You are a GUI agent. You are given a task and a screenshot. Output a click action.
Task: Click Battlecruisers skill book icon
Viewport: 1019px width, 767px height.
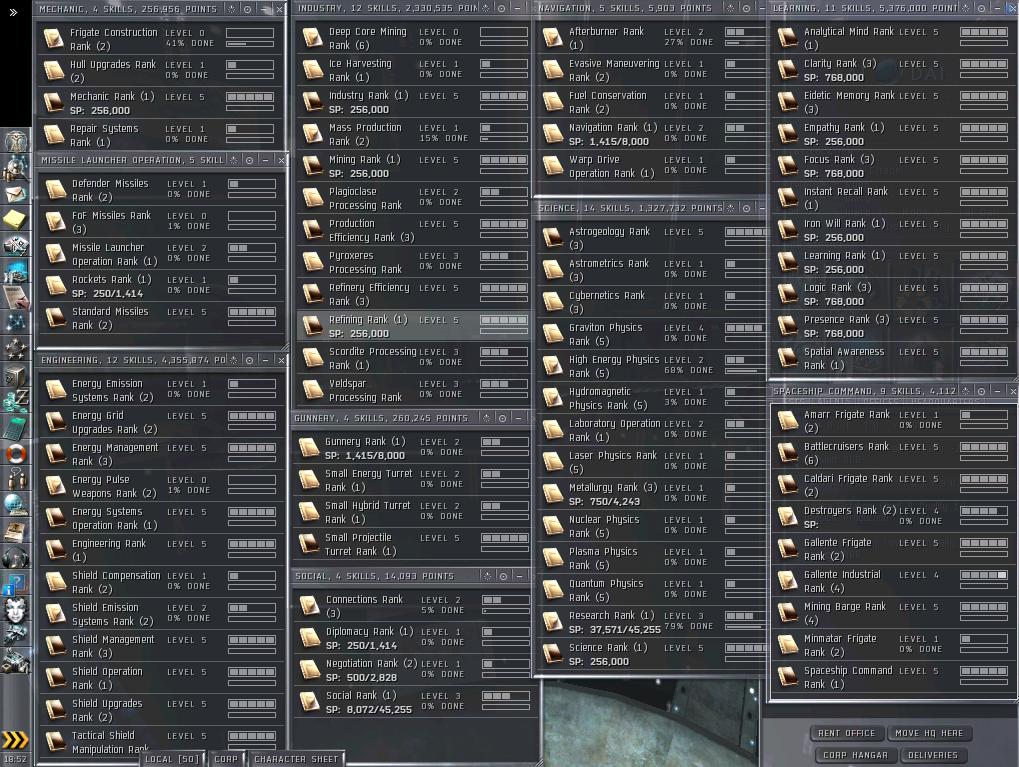click(x=787, y=454)
